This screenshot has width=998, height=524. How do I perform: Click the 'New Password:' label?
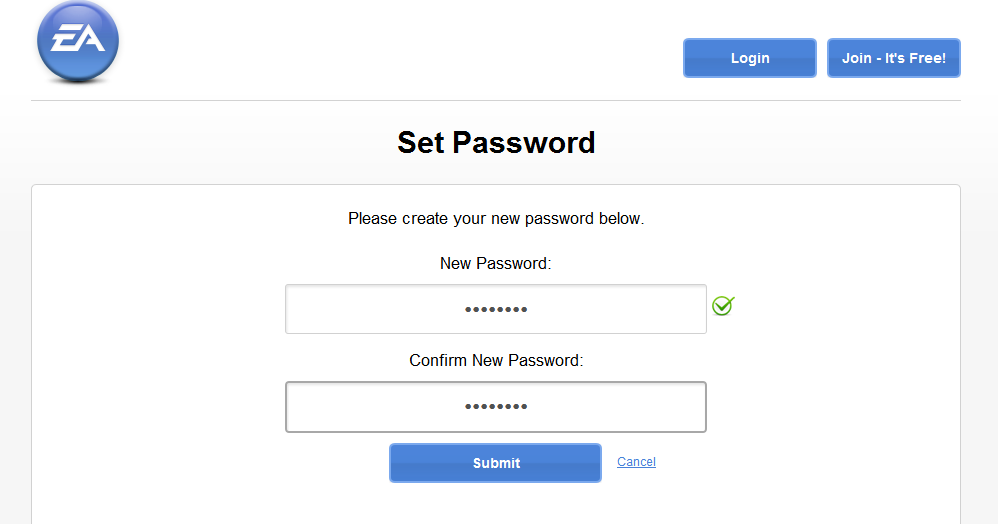[495, 263]
